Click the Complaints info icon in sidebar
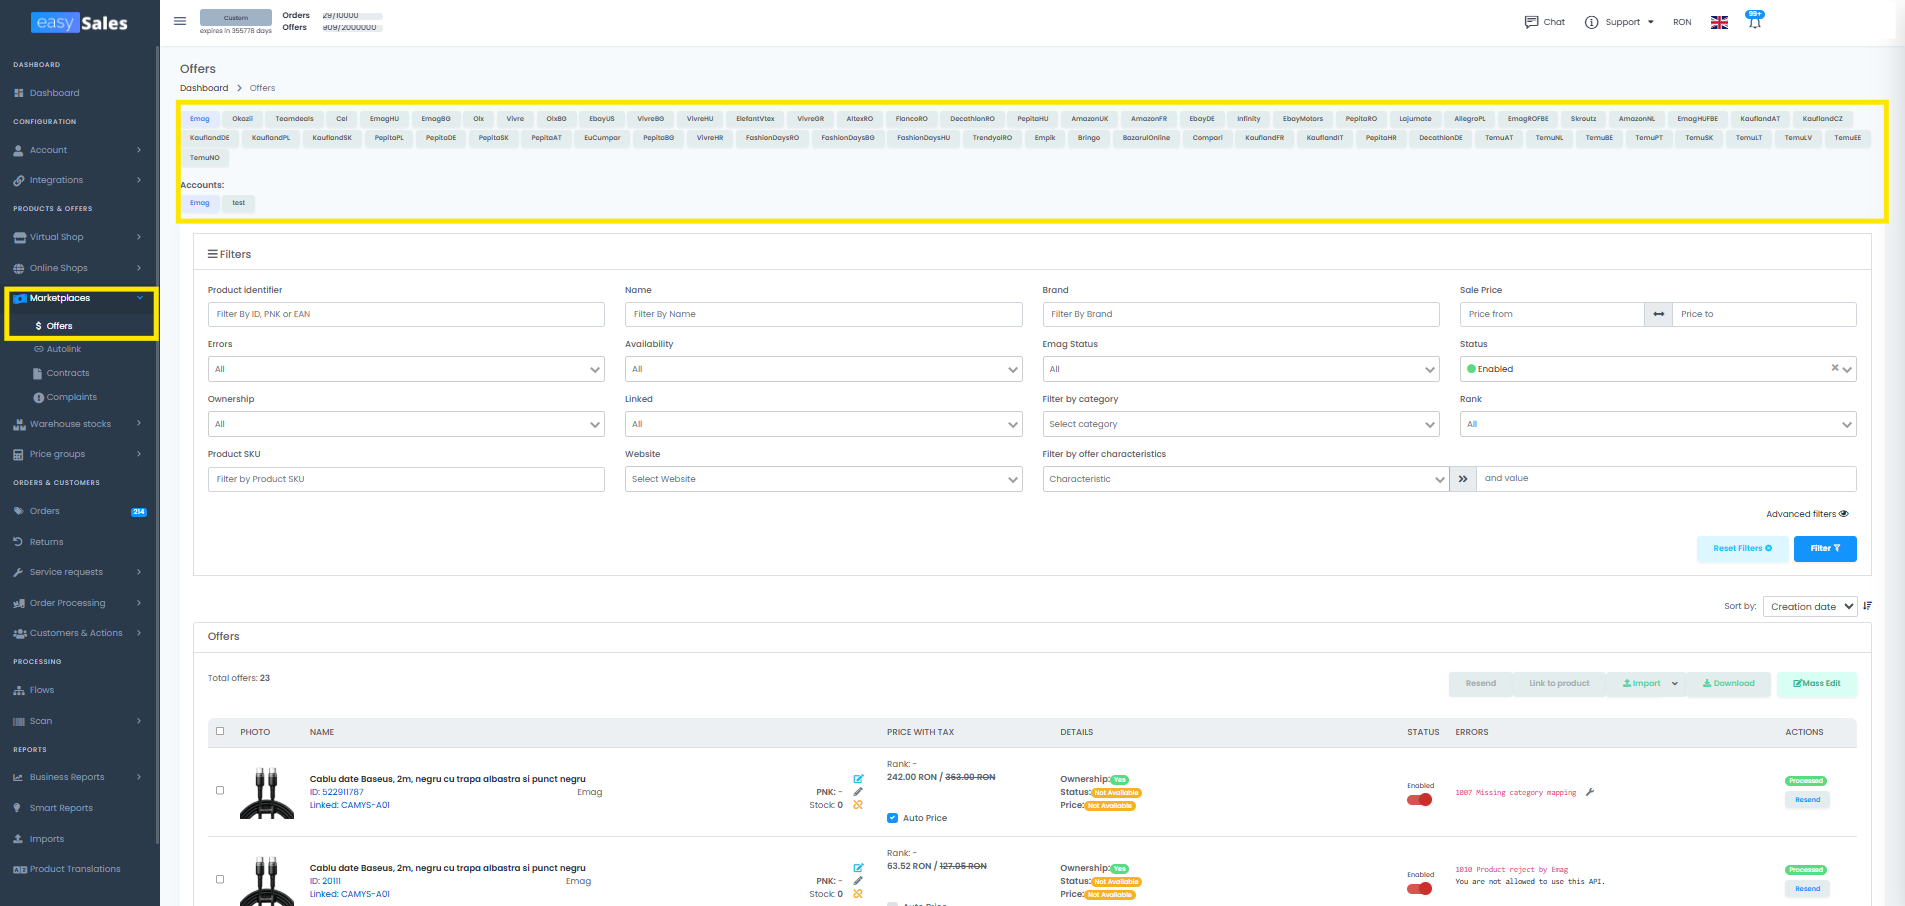1905x906 pixels. point(39,397)
